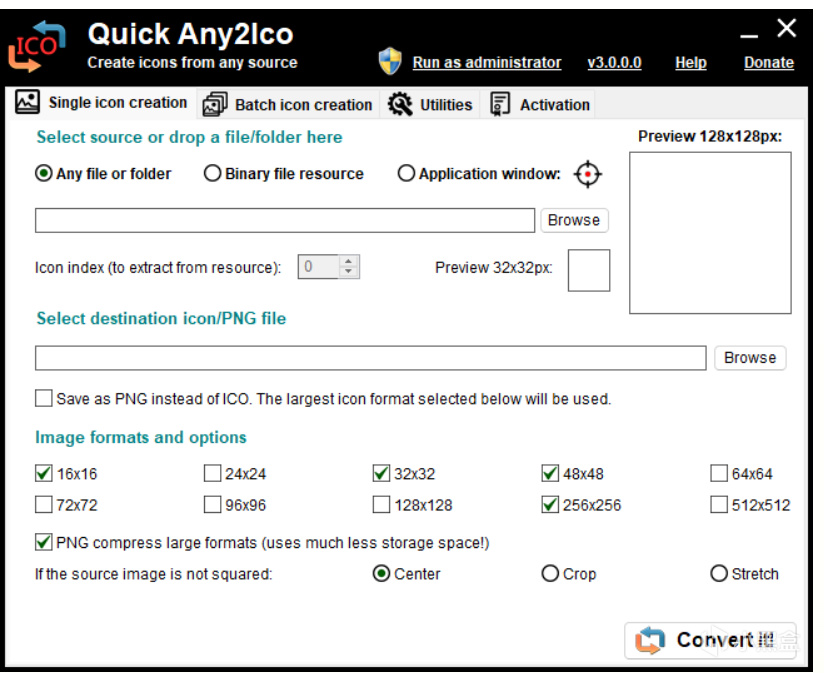Screen dimensions: 824x673
Task: Click the administrator shield icon
Action: pos(390,62)
